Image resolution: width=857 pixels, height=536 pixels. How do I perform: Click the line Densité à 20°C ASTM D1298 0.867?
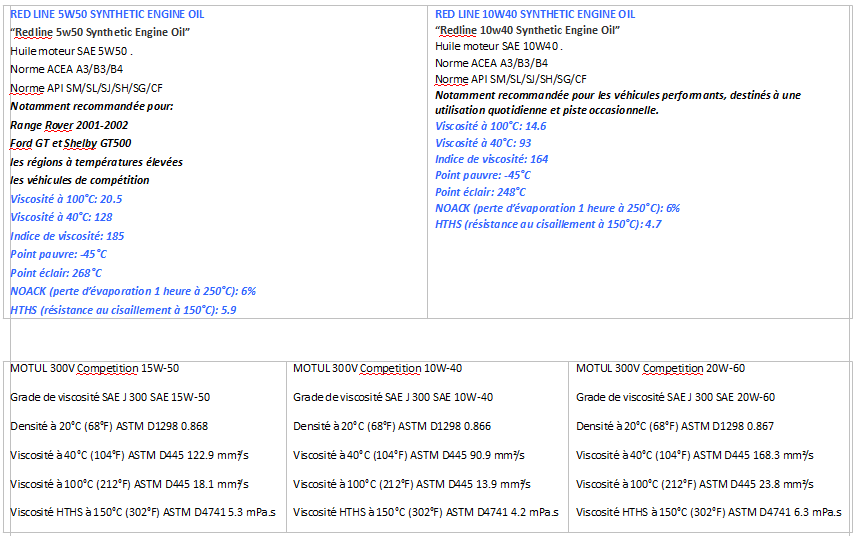(x=675, y=426)
